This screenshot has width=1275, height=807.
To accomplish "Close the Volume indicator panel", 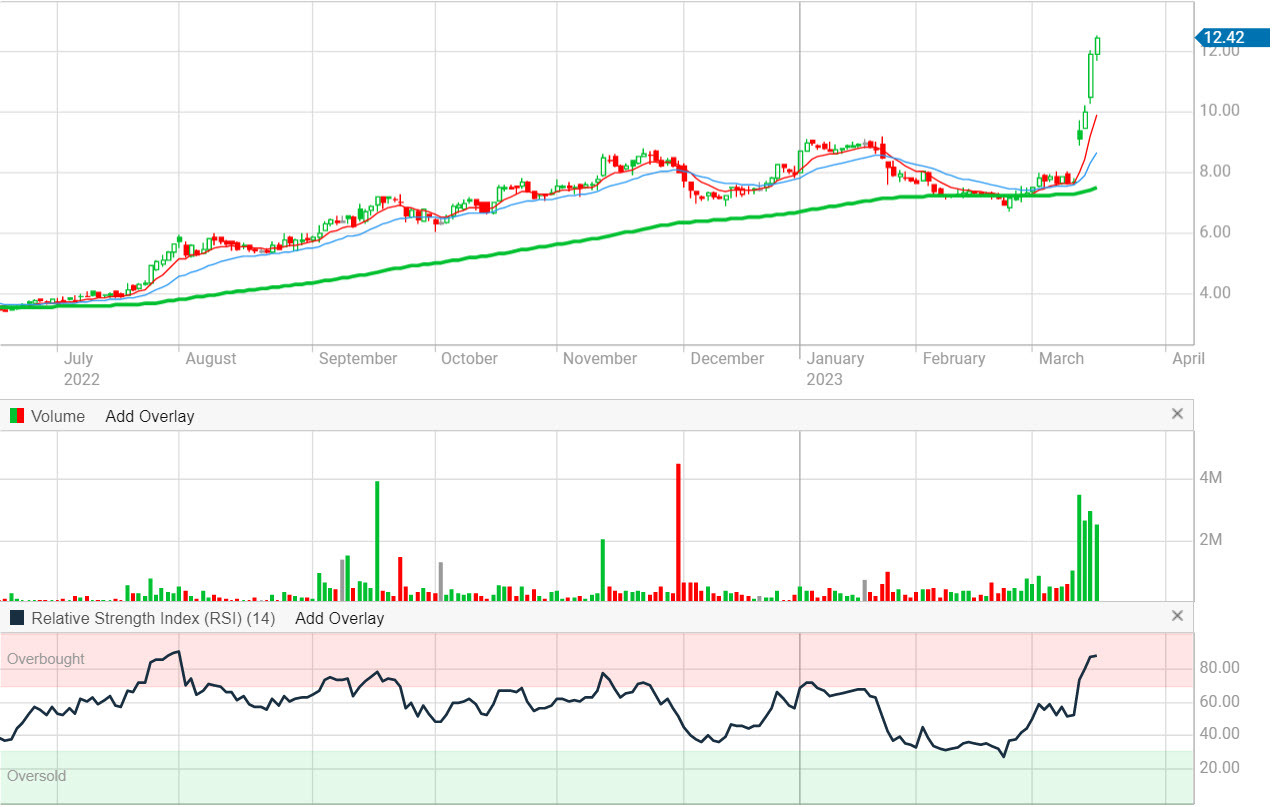I will coord(1177,414).
